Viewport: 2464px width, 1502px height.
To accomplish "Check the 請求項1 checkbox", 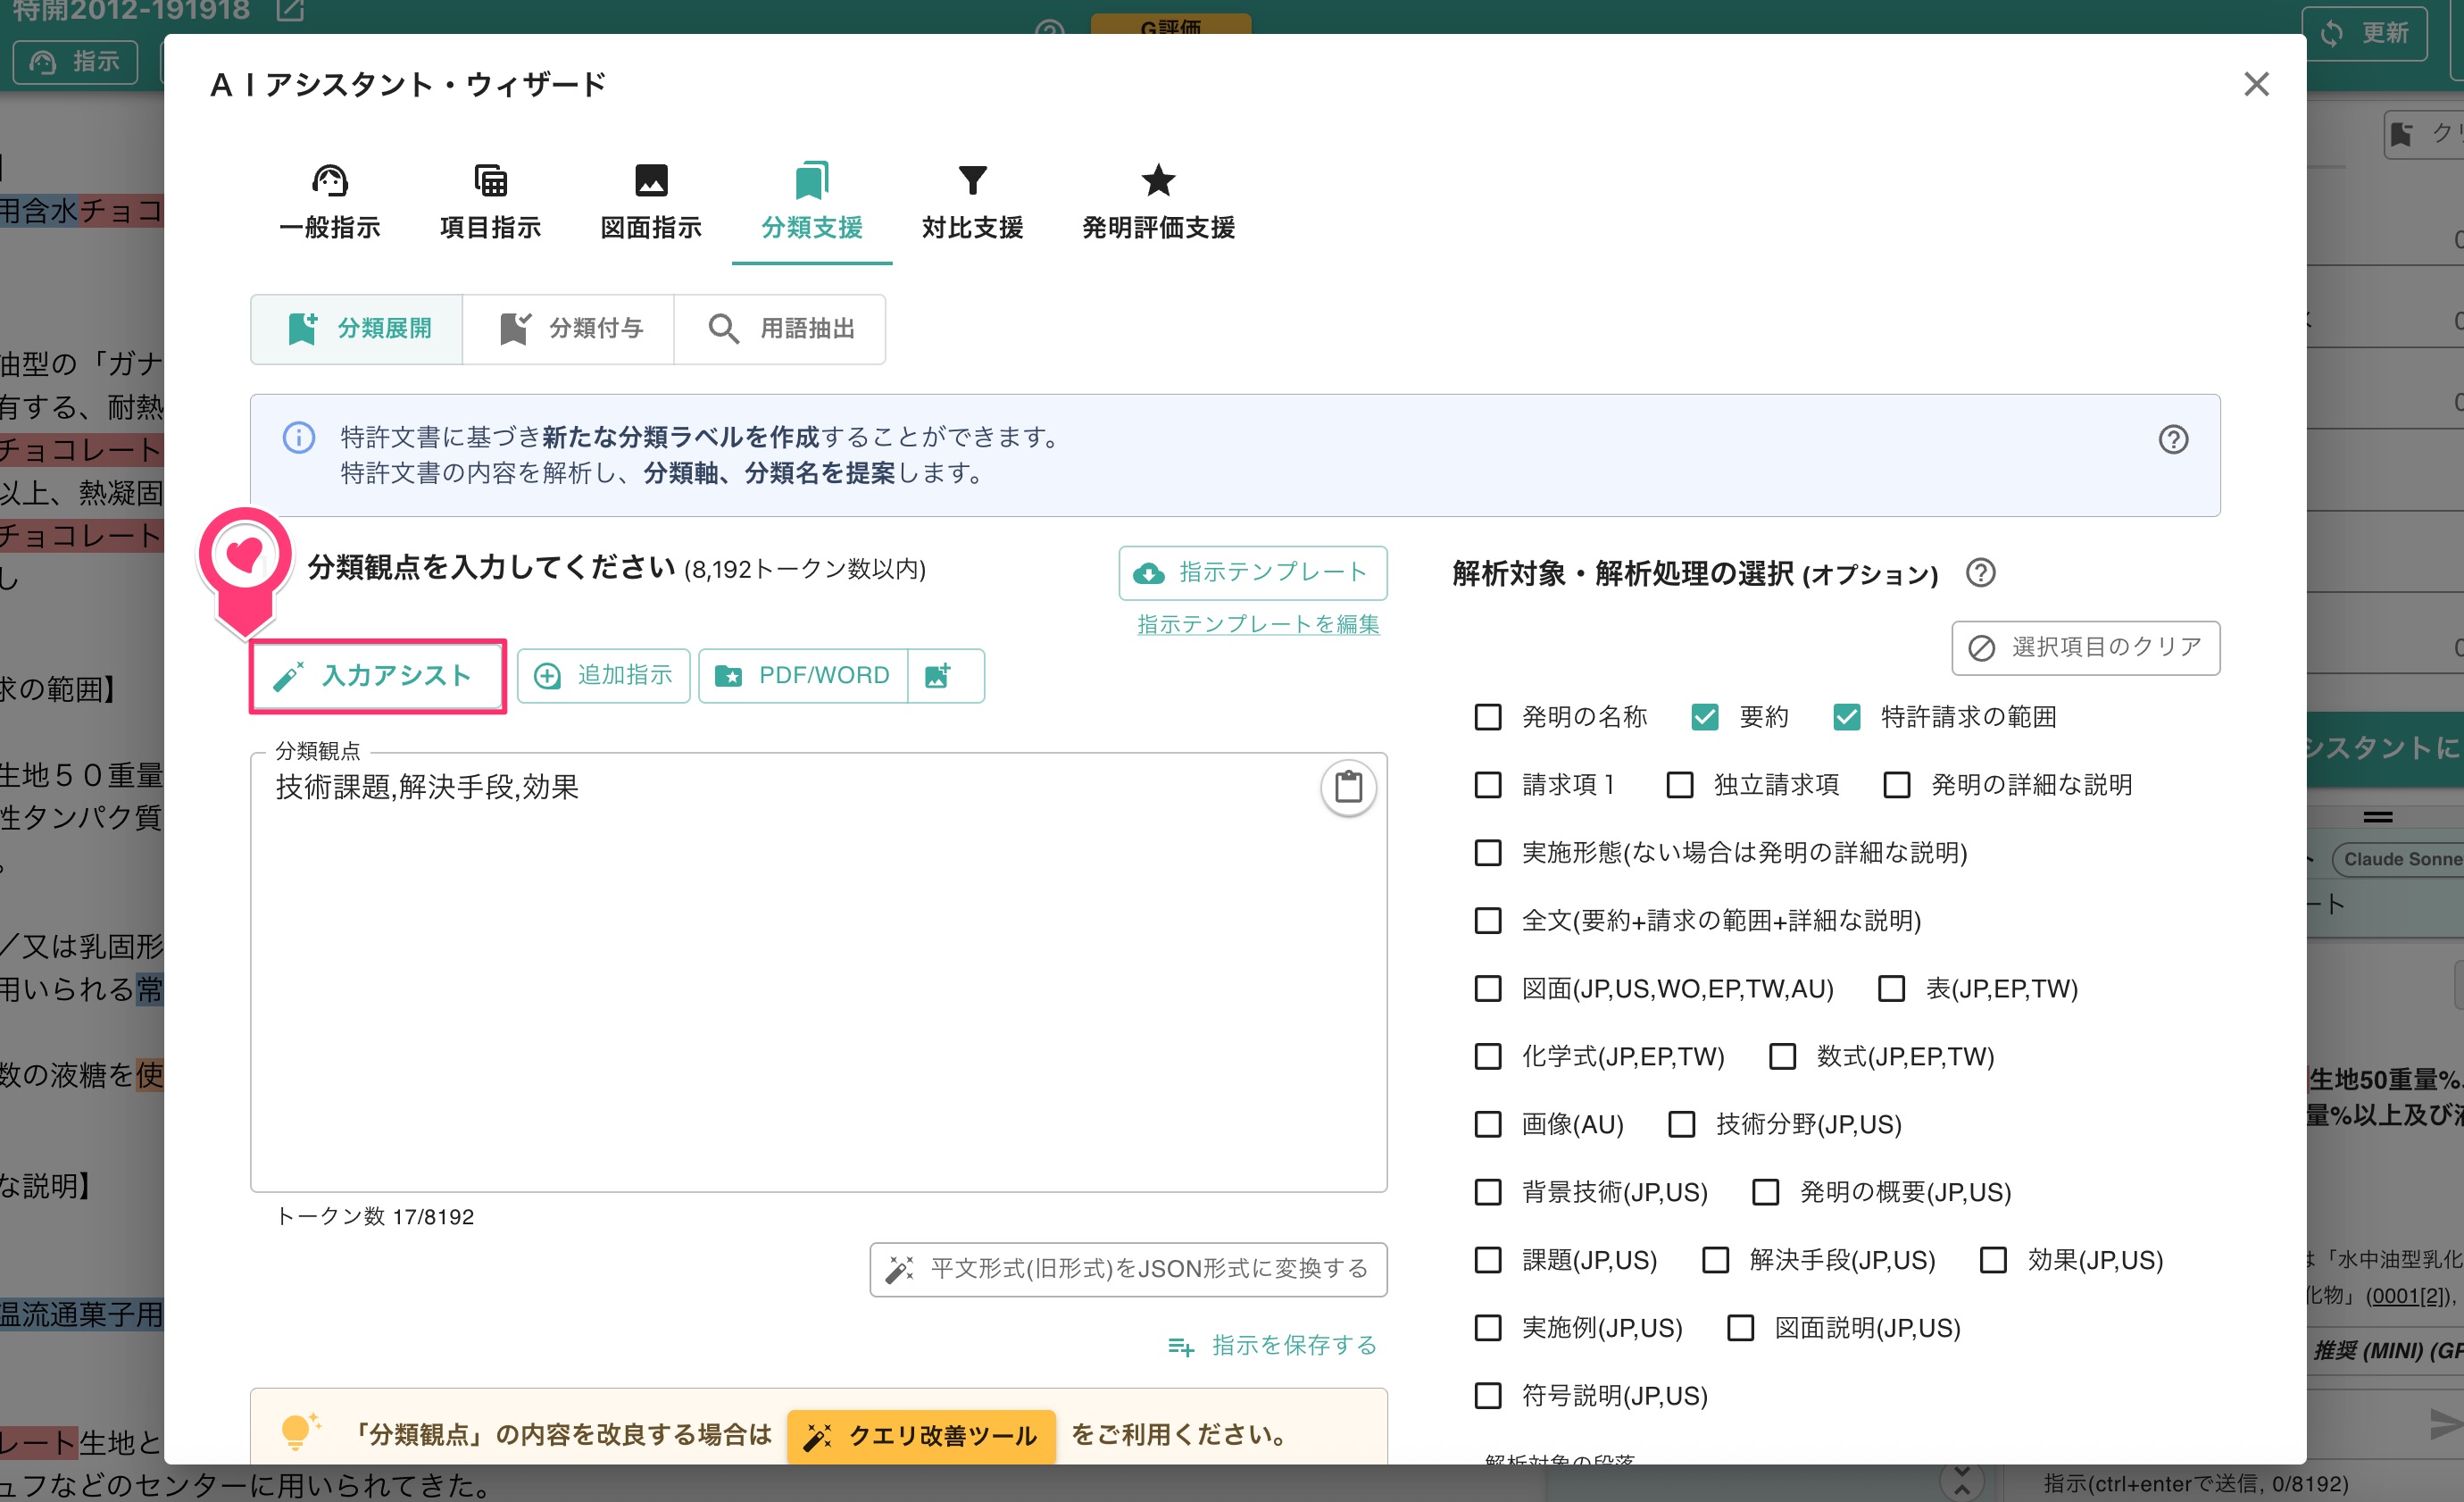I will 1488,785.
